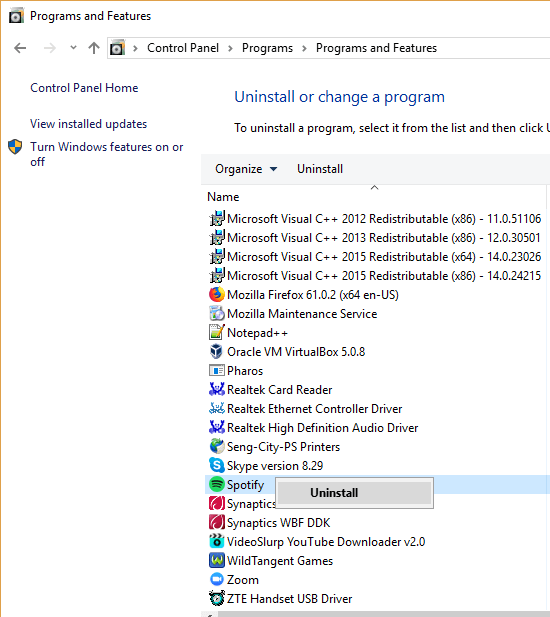Screen dimensions: 550x617
Task: Select Skype version 8.29 entry
Action: click(x=275, y=466)
